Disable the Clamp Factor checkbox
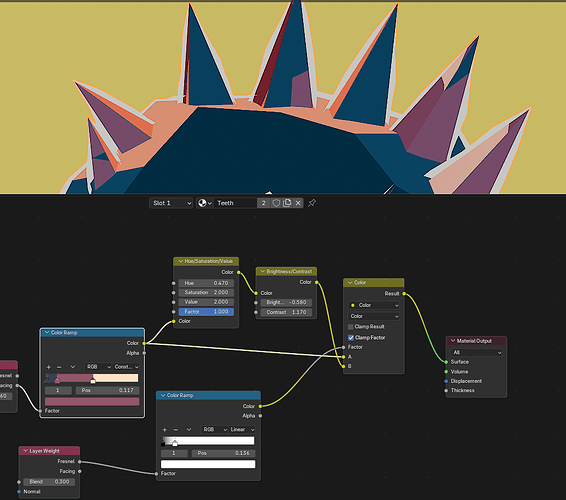This screenshot has height=500, width=566. click(x=351, y=338)
